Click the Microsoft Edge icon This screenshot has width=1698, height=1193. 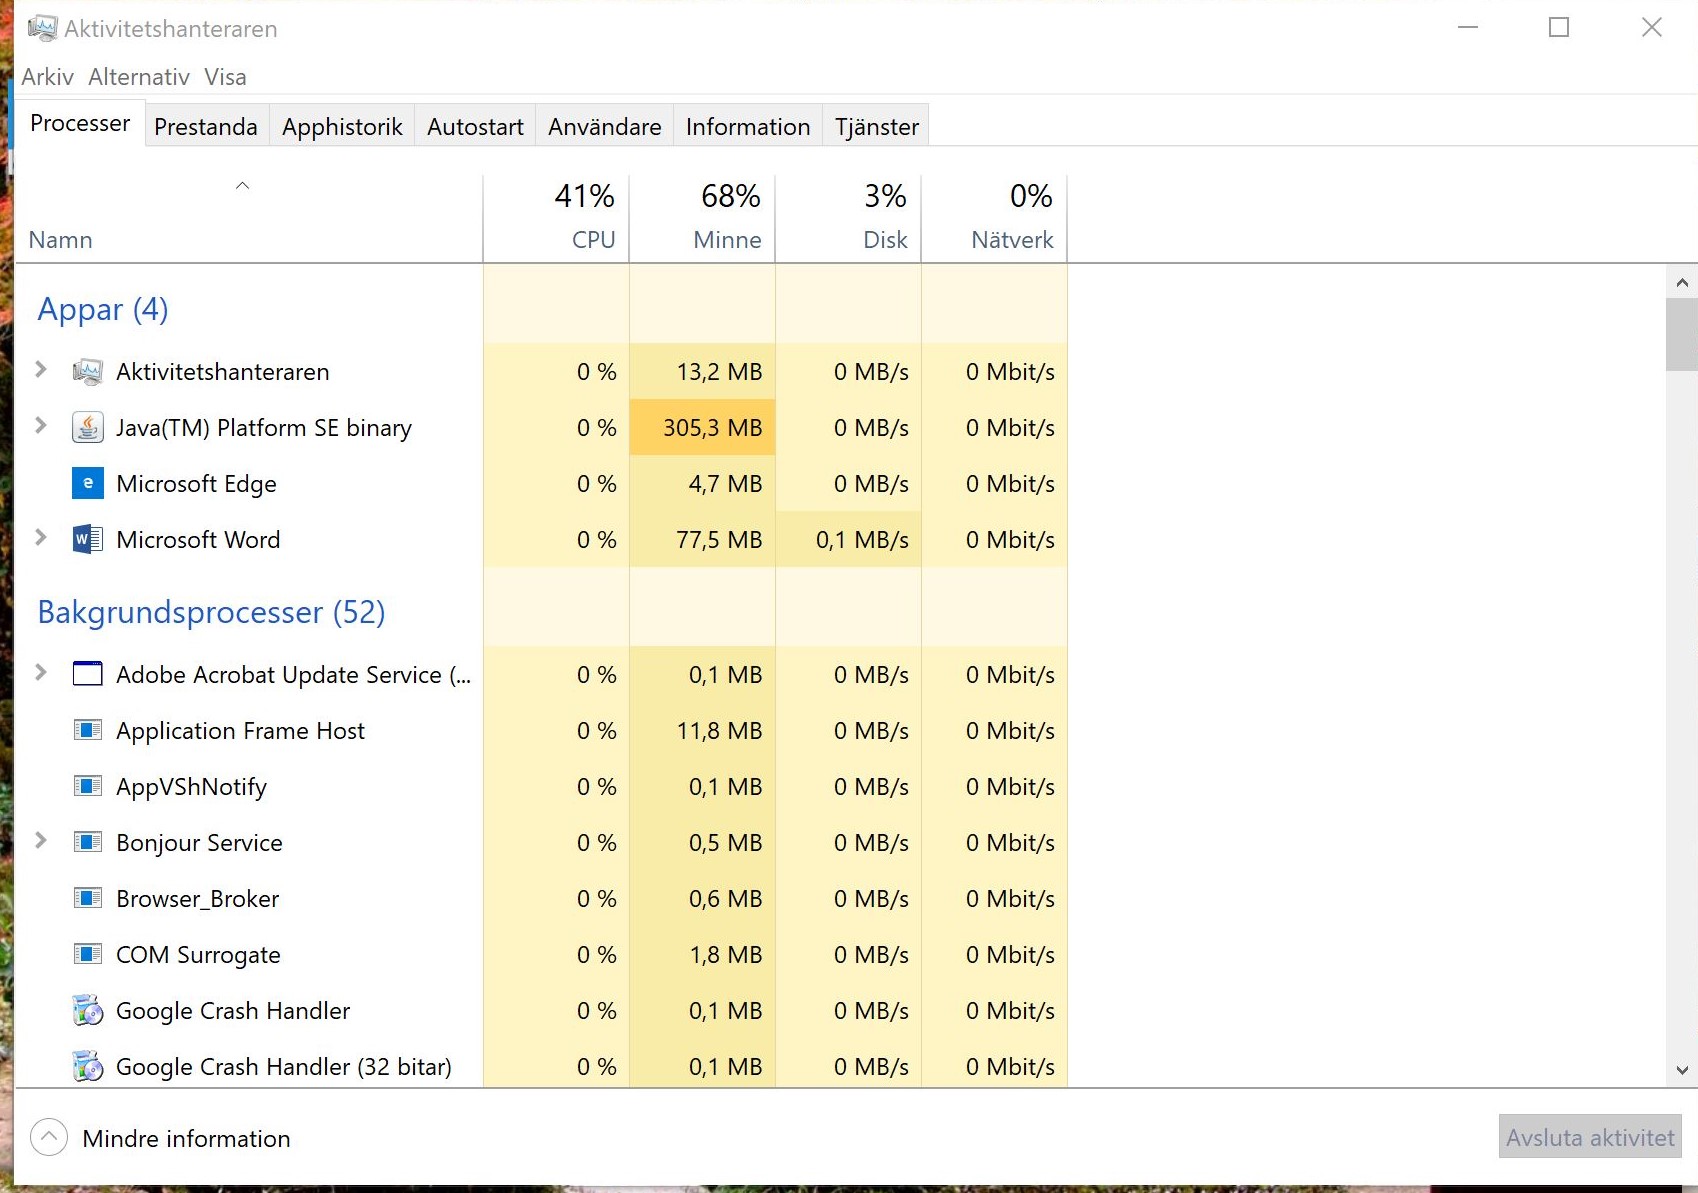pyautogui.click(x=88, y=484)
